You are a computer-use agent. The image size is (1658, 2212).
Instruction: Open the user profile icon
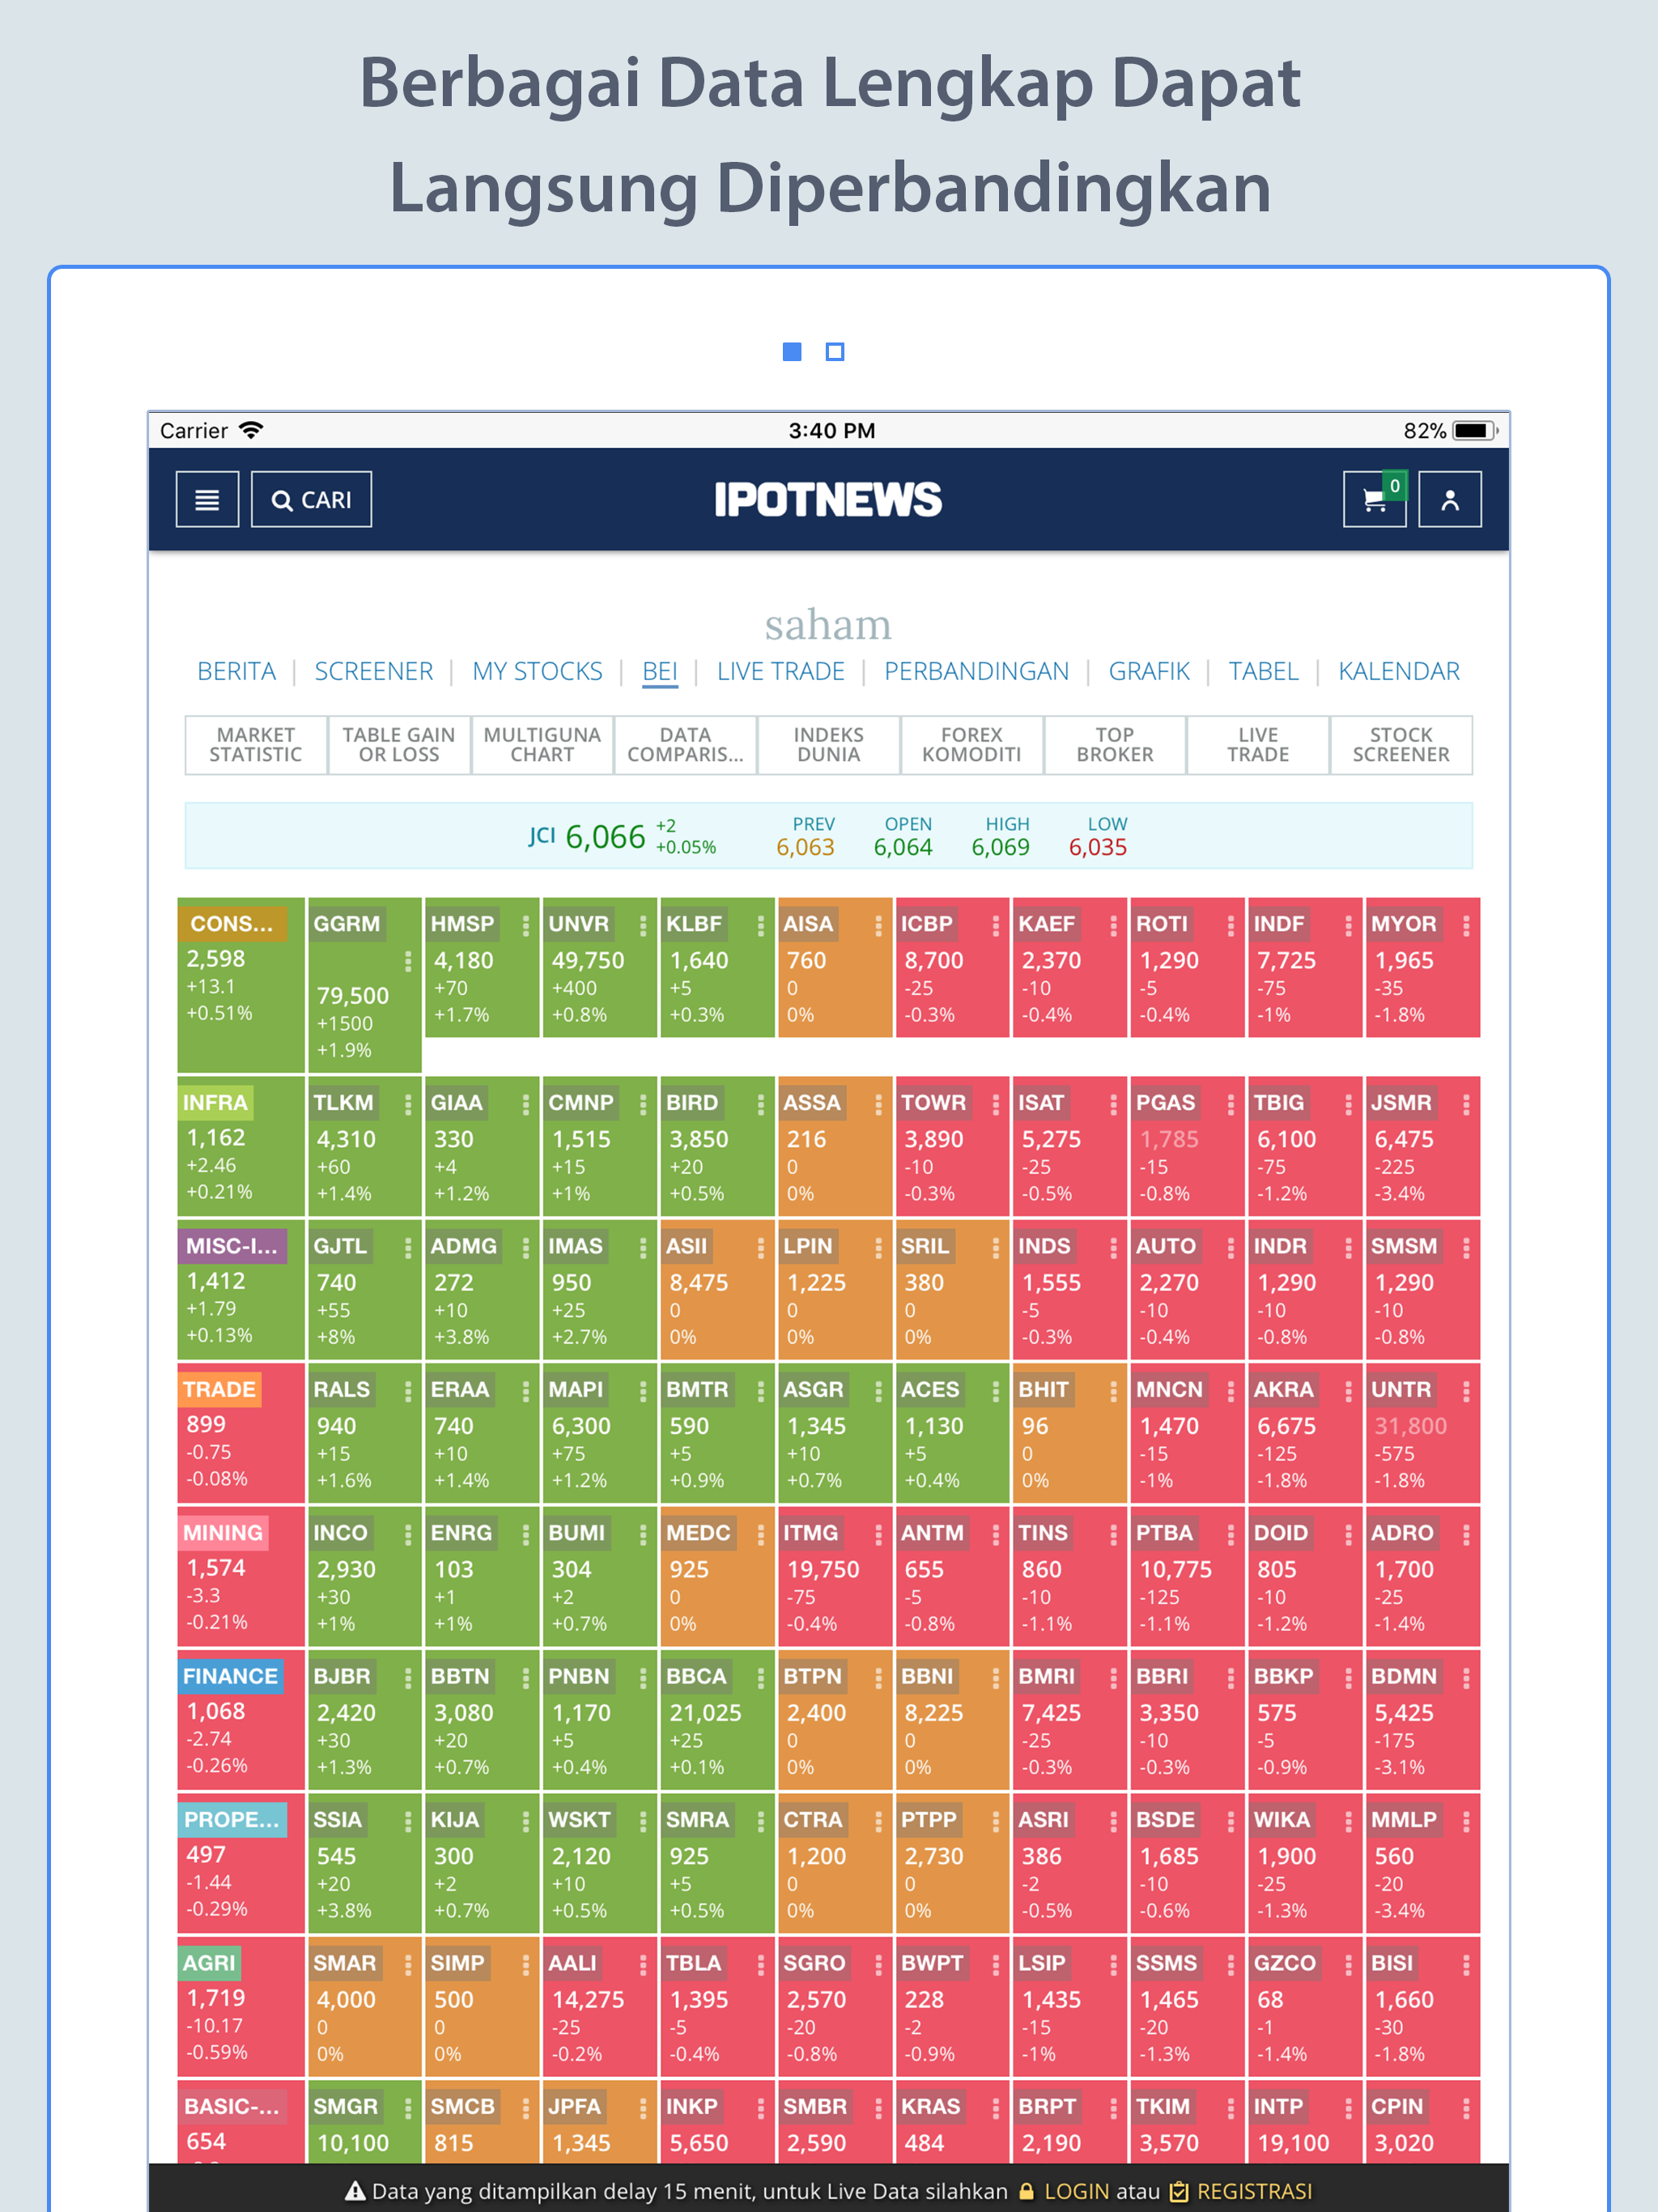coord(1449,499)
